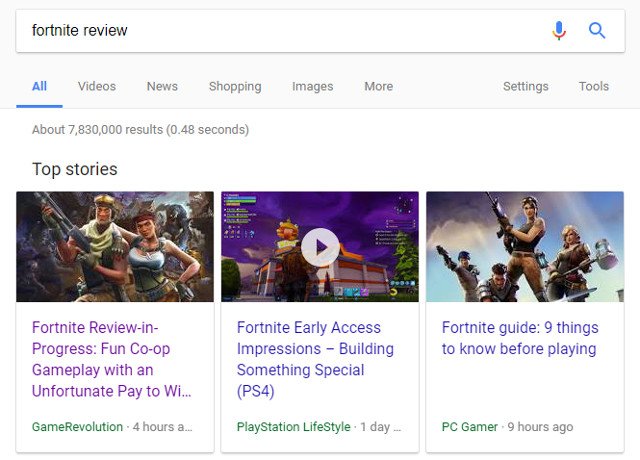Click the microphone voice search icon
Image resolution: width=640 pixels, height=460 pixels.
(x=559, y=31)
